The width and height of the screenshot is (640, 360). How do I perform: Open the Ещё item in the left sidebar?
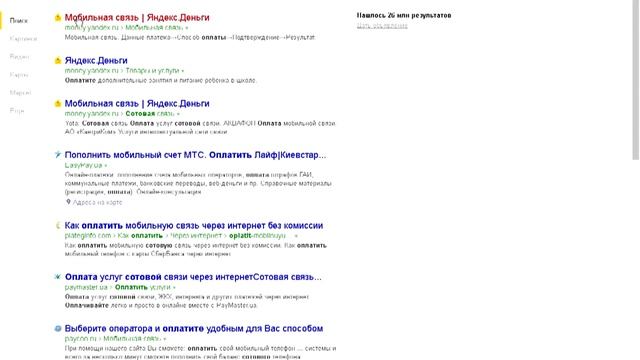17,111
